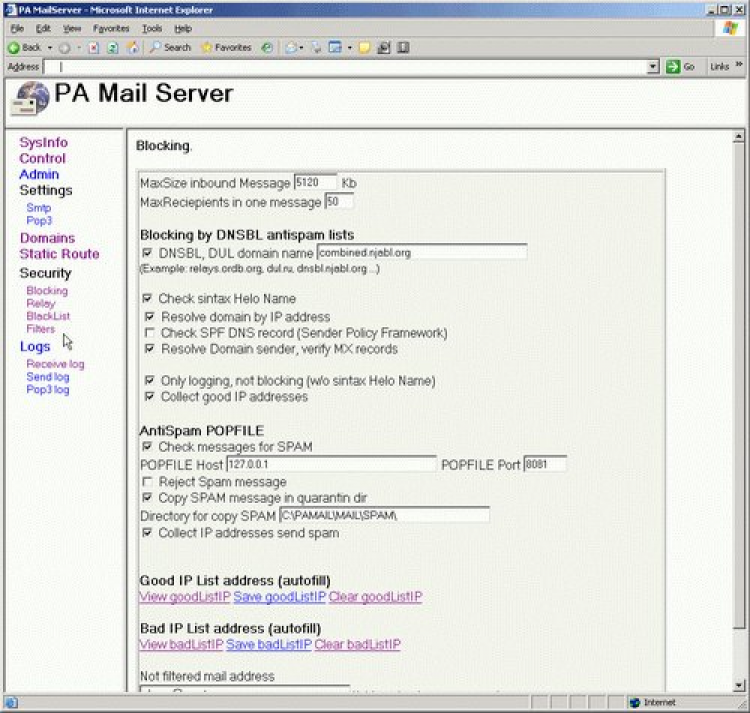Toggle Check messages for SPAM checkbox
This screenshot has height=713, width=750.
pos(147,447)
